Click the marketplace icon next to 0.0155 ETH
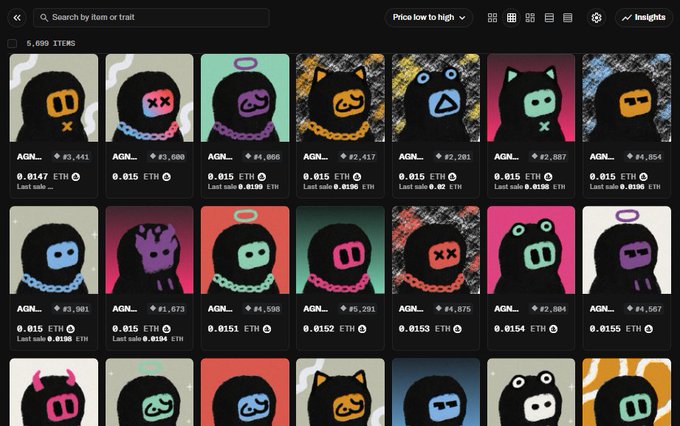This screenshot has height=426, width=680. tap(649, 329)
